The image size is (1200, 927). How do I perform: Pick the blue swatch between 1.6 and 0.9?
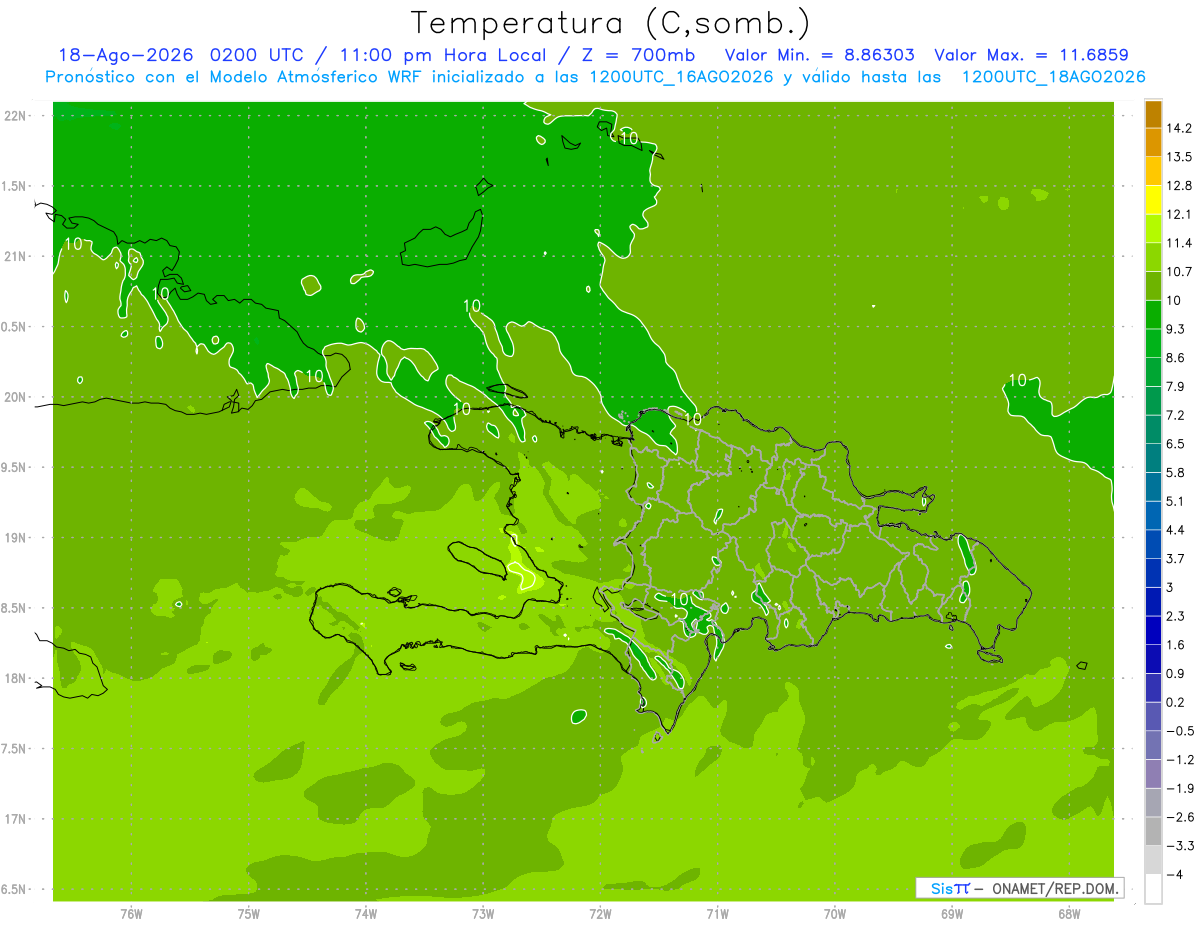click(x=1153, y=659)
